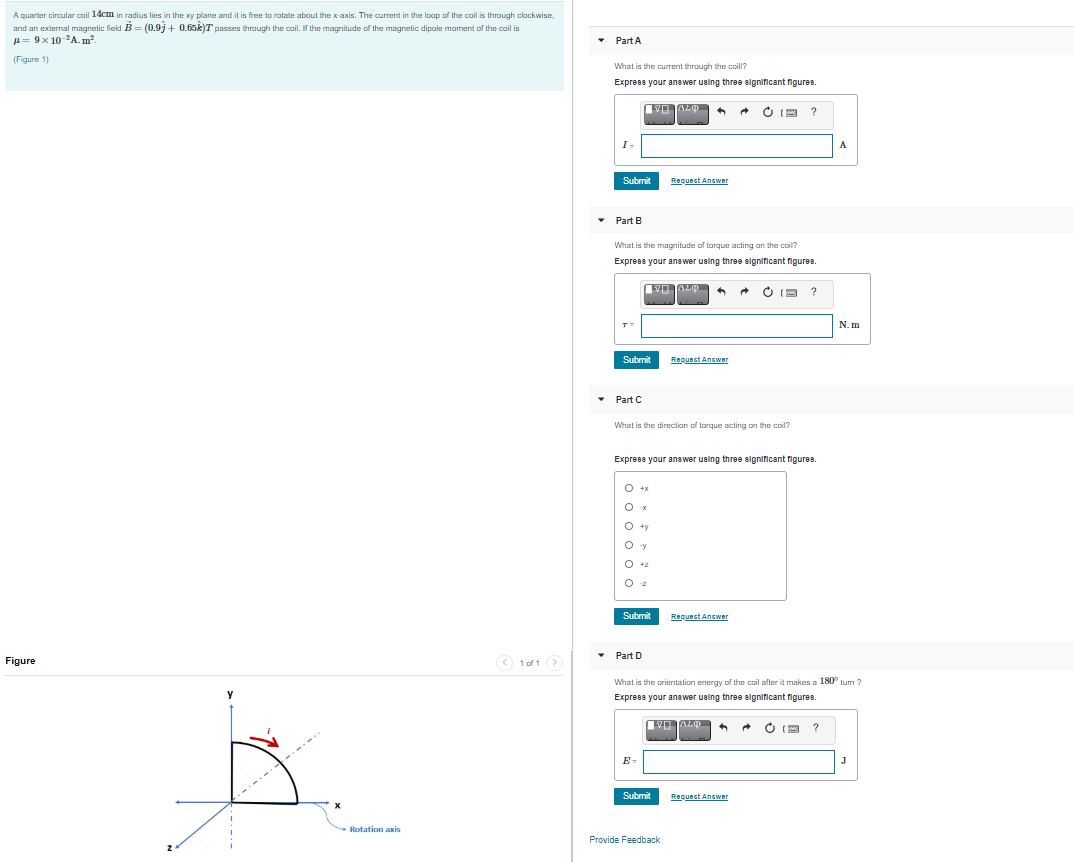Open Greek symbols palette in Part D

695,729
